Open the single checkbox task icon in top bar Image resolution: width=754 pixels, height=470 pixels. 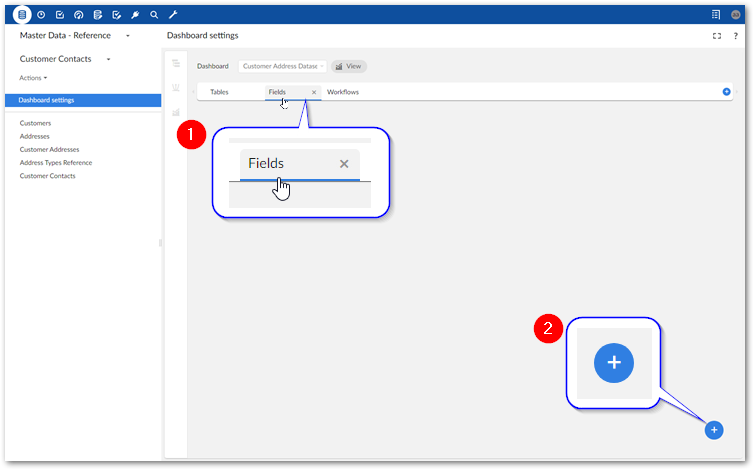coord(60,15)
